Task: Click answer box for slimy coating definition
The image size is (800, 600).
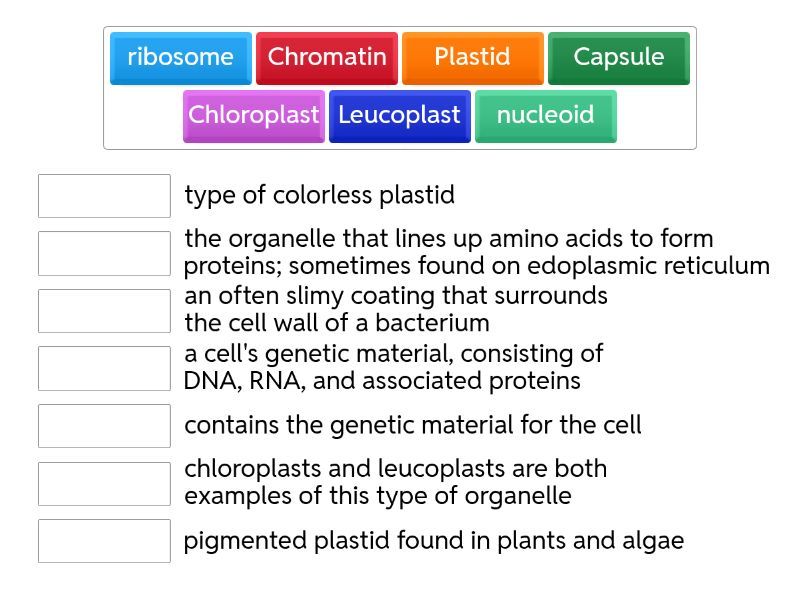Action: tap(104, 311)
